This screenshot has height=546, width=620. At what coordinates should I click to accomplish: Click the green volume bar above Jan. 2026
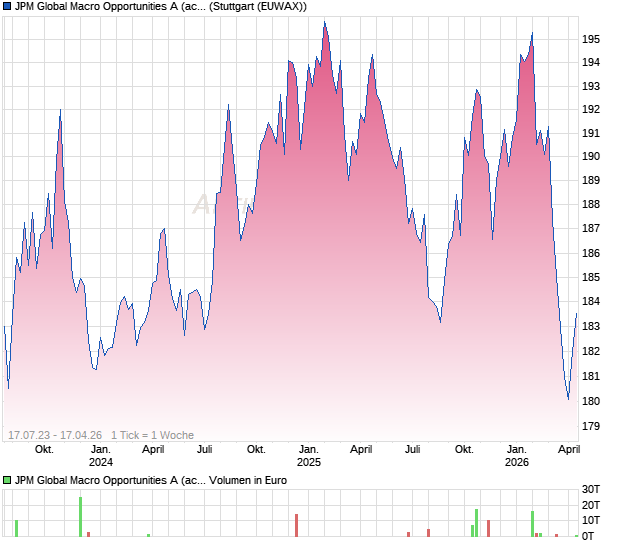click(531, 523)
